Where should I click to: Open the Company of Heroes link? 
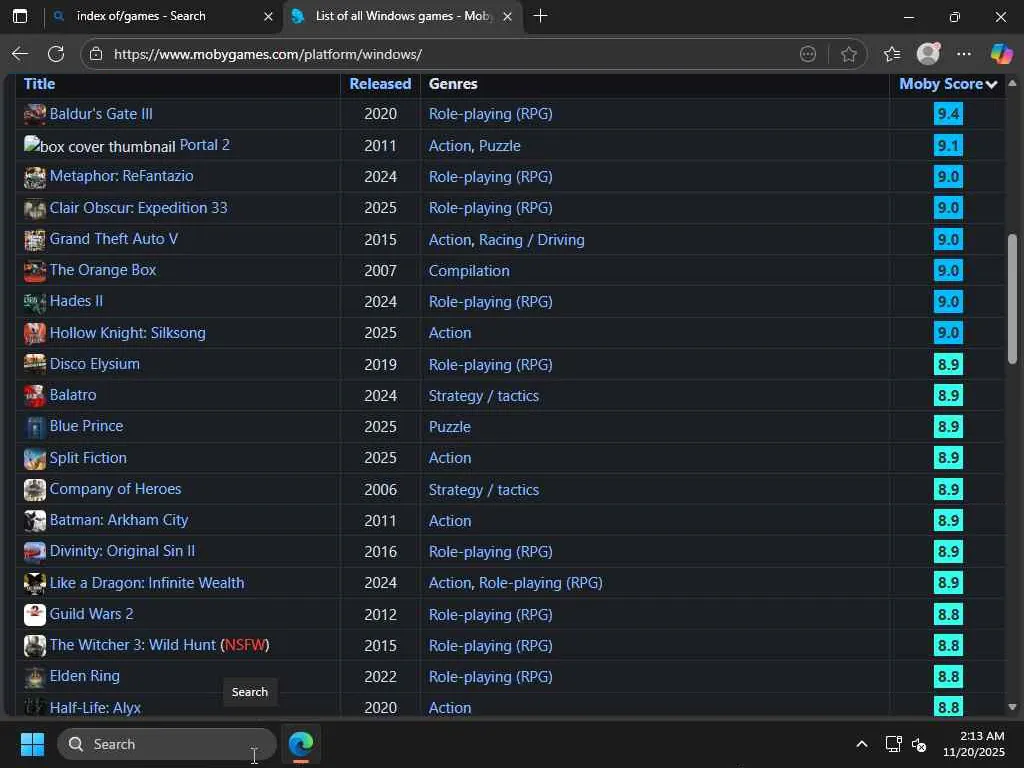click(x=116, y=489)
